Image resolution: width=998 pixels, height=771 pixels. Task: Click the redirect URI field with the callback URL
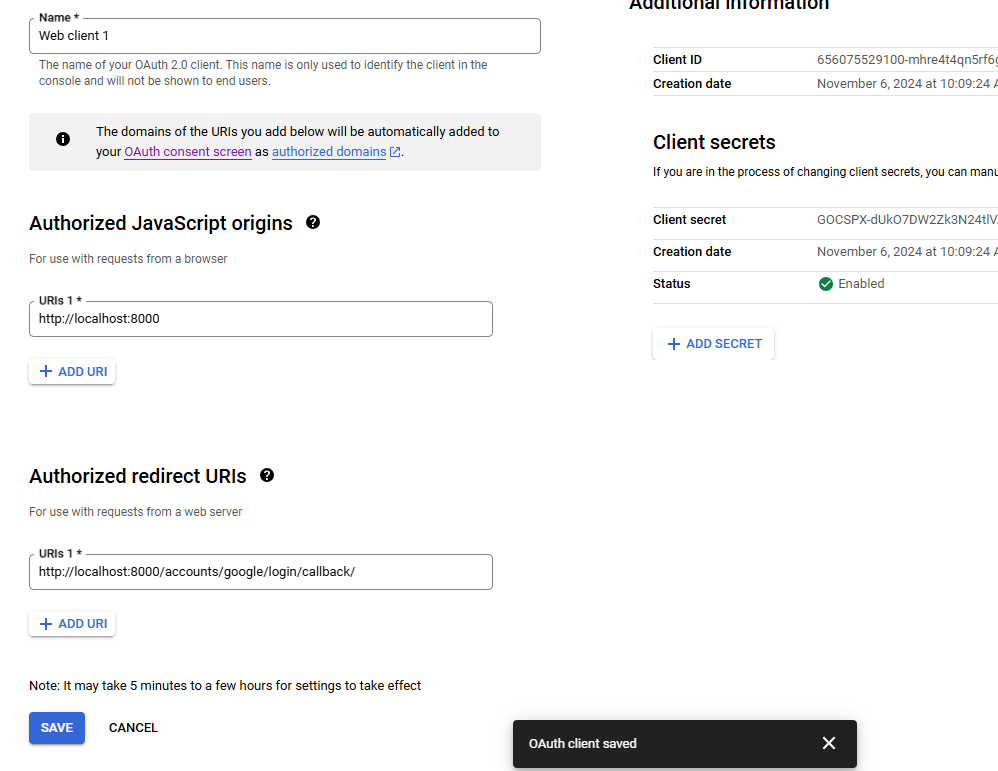coord(260,572)
